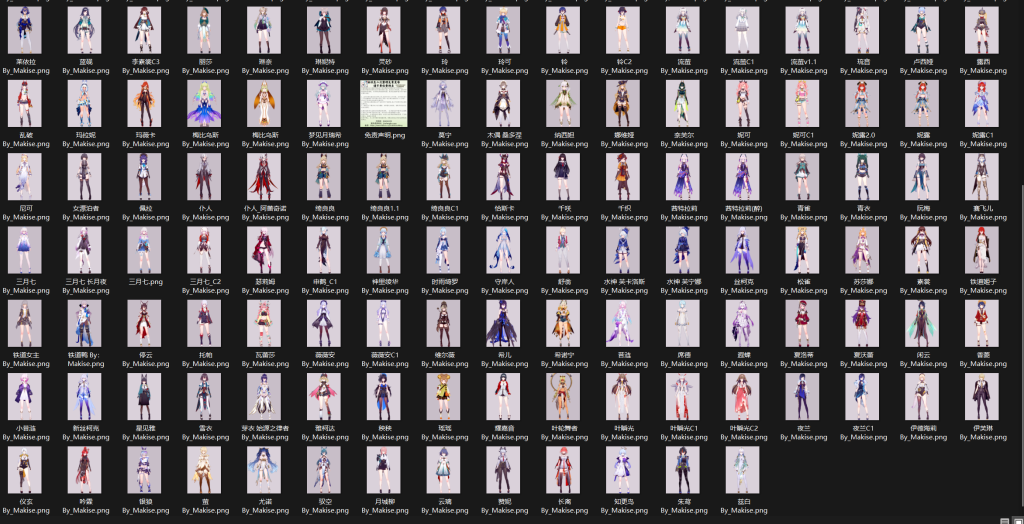Image resolution: width=1024 pixels, height=524 pixels.
Task: Select the 铁道鸭 By: Makise.png thumbnail
Action: pos(84,323)
